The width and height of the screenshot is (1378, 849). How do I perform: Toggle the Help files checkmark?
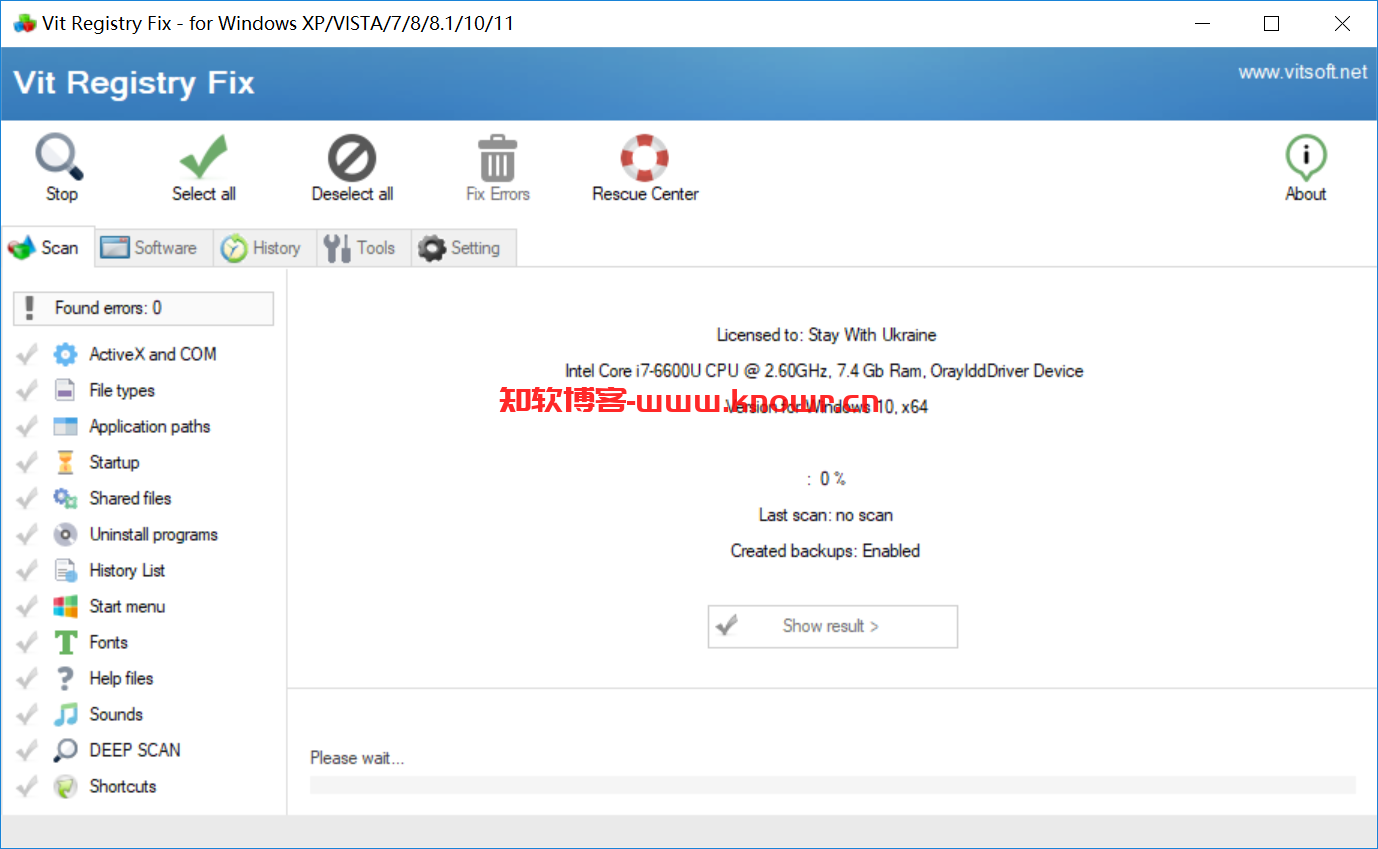tap(28, 678)
